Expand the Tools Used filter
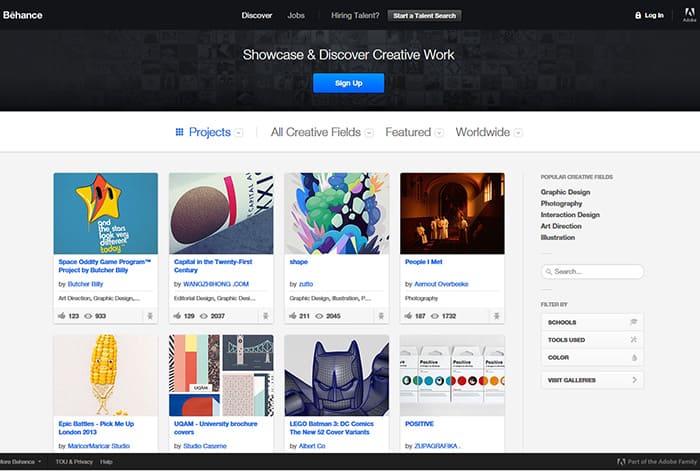700x471 pixels. [x=592, y=340]
